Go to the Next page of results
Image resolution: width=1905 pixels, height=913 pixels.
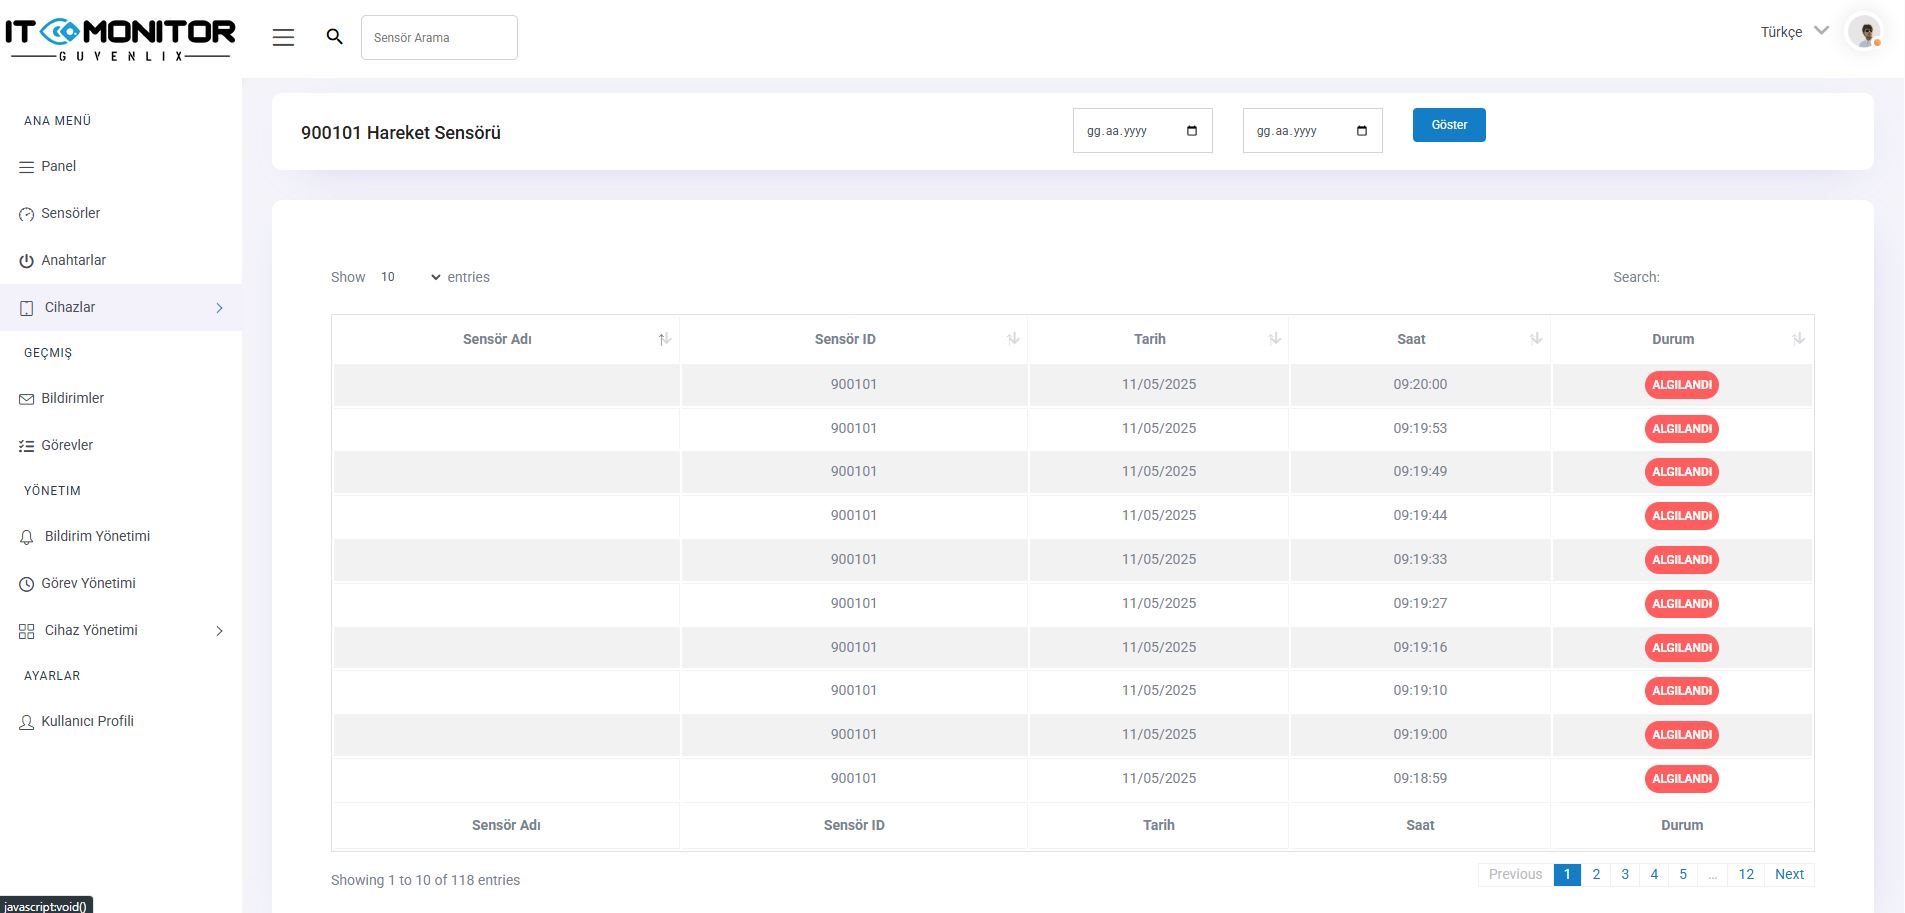pos(1789,874)
